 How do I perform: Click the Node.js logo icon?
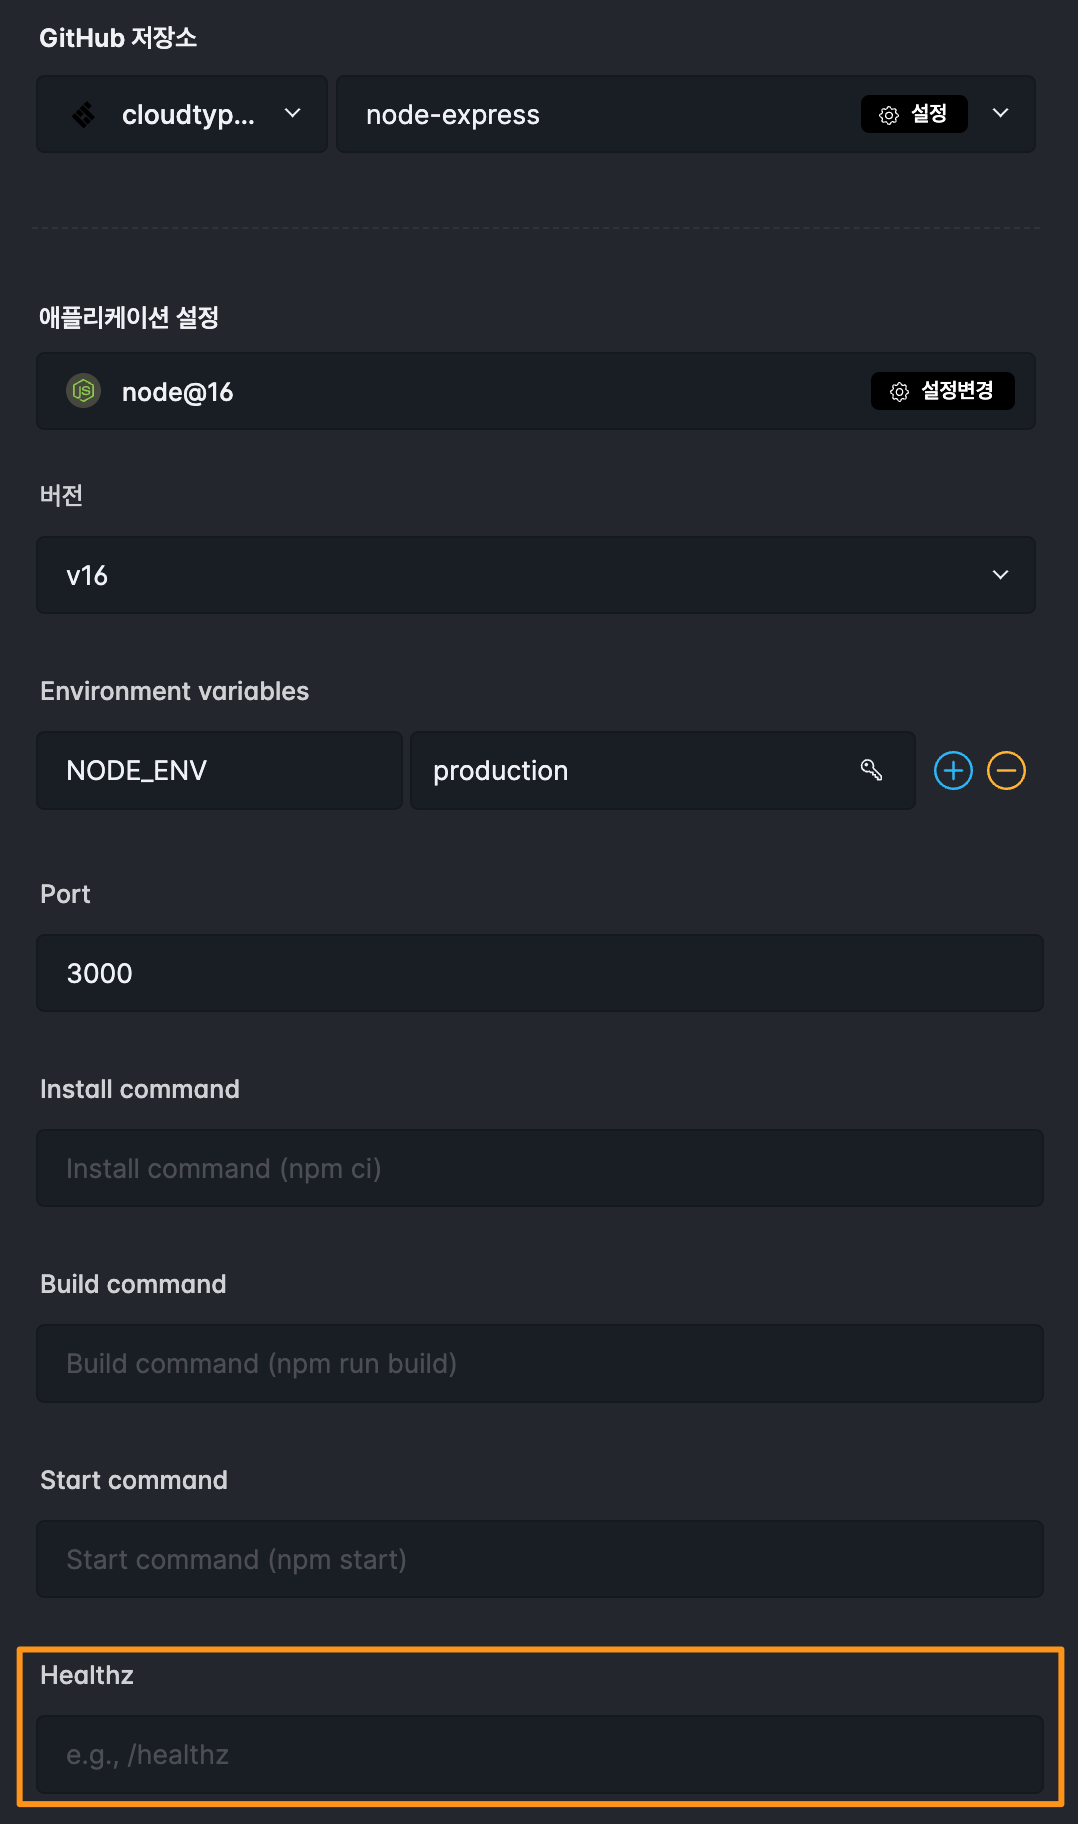click(84, 391)
